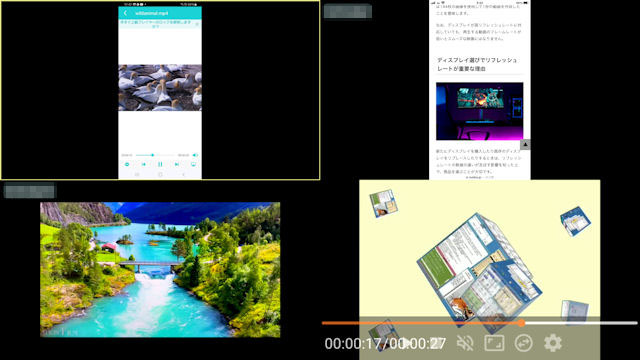Tap the next track button in phone player
The width and height of the screenshot is (640, 360).
[177, 164]
